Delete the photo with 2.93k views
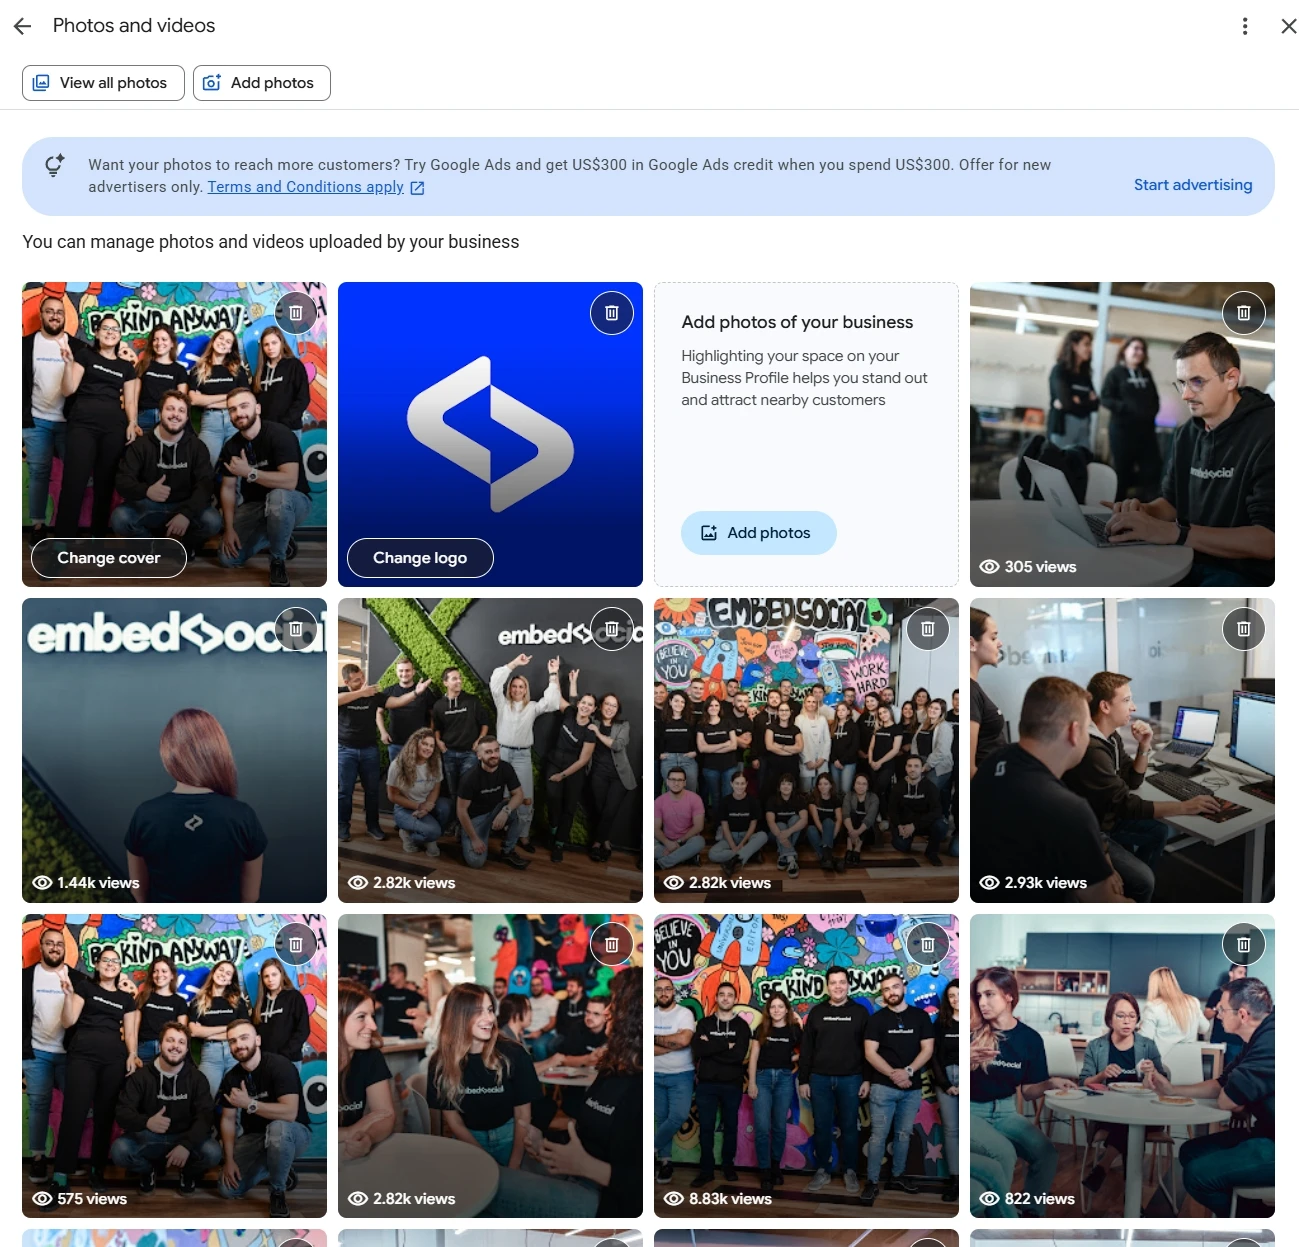 (1244, 629)
